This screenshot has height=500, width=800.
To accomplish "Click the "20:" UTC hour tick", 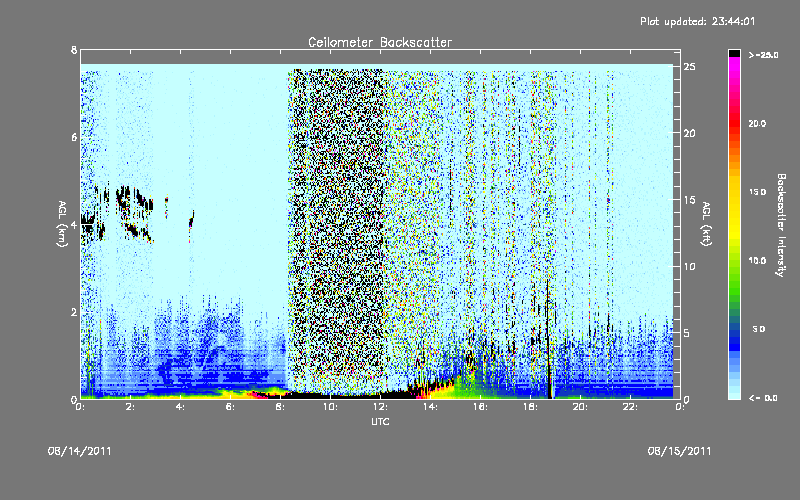I will pyautogui.click(x=580, y=407).
